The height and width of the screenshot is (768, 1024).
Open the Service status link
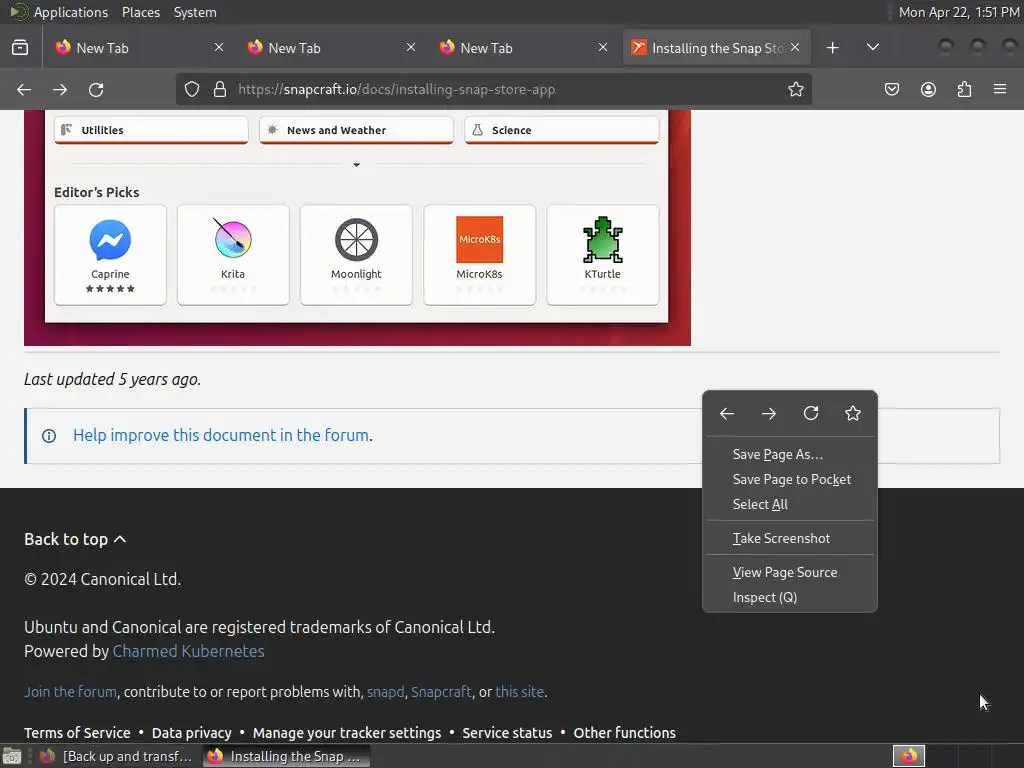pos(507,733)
